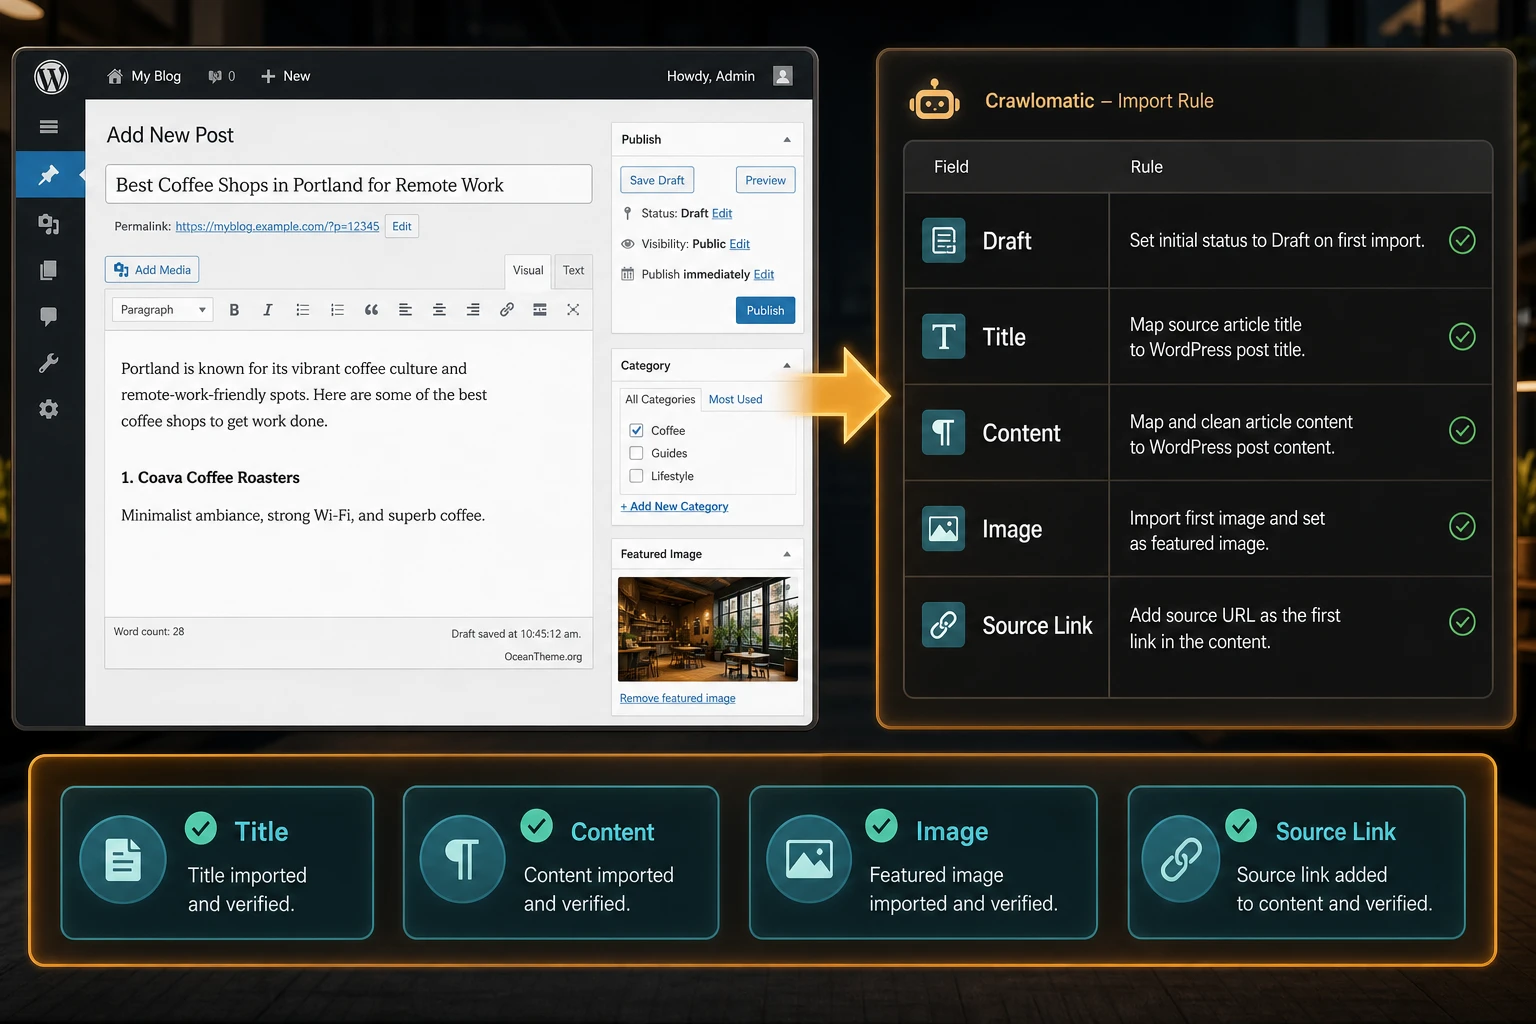Screen dimensions: 1536x1024
Task: Click the Add New Category link
Action: pyautogui.click(x=675, y=507)
